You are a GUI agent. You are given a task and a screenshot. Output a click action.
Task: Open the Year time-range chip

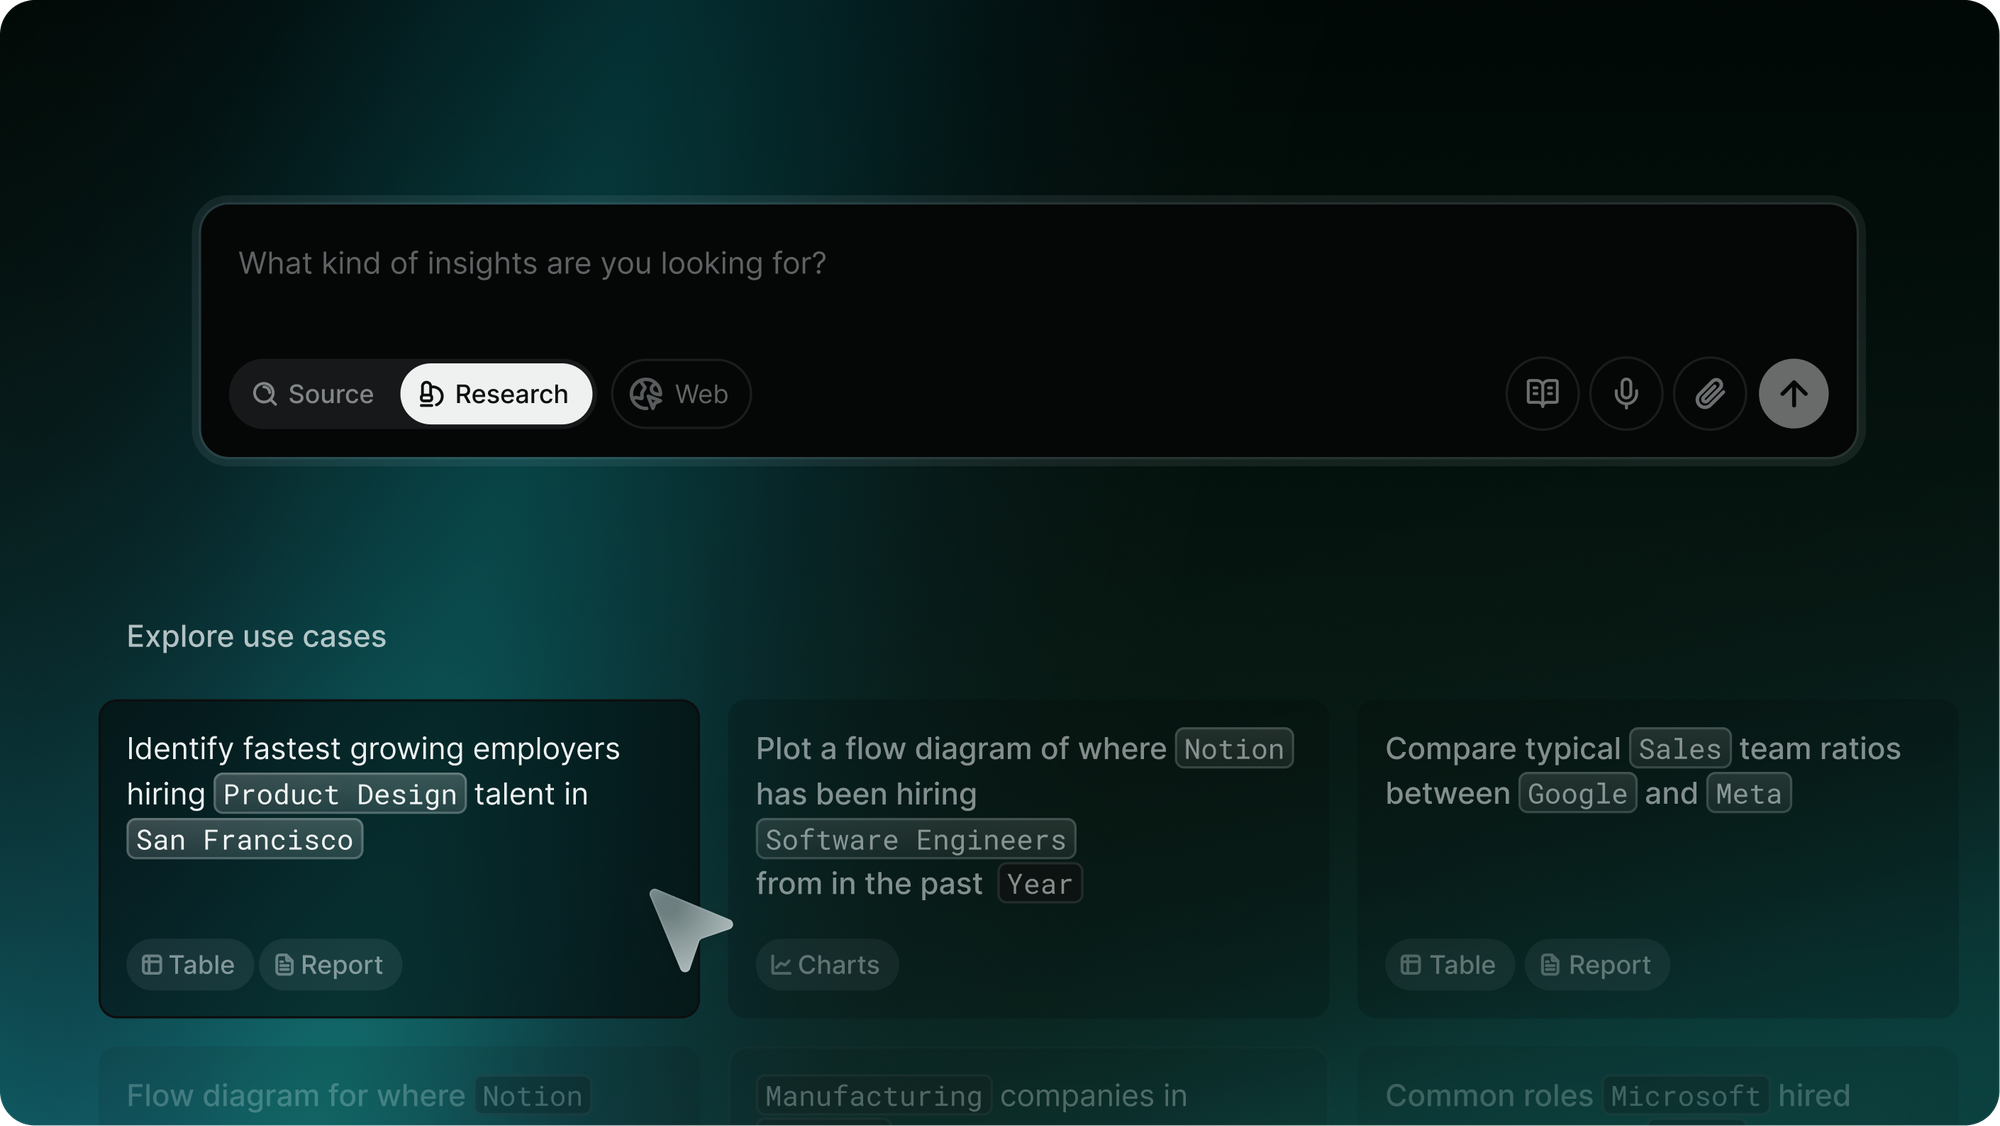(1039, 884)
